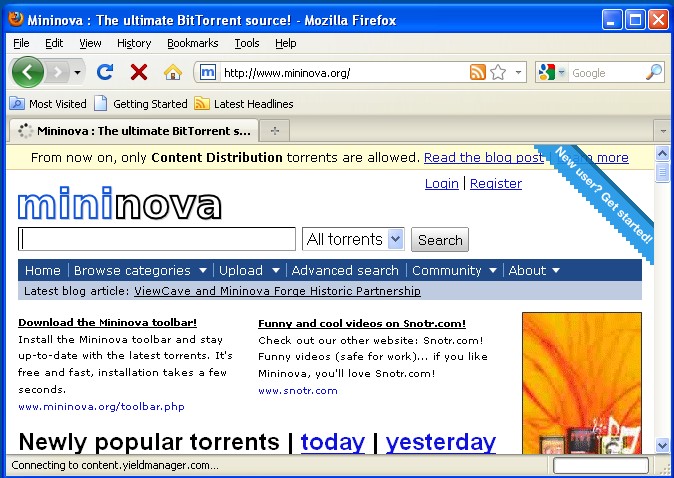This screenshot has width=674, height=478.
Task: Open the Read the blog post link
Action: tap(484, 157)
